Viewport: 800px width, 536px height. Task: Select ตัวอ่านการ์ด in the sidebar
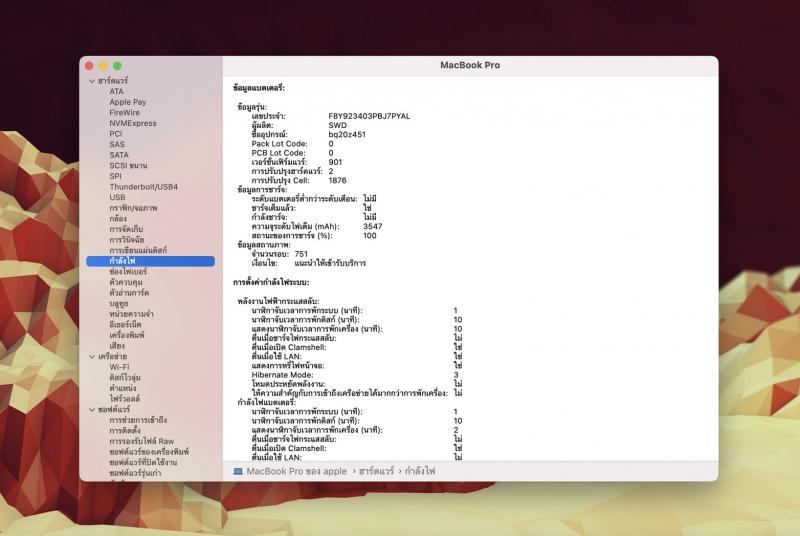[129, 293]
